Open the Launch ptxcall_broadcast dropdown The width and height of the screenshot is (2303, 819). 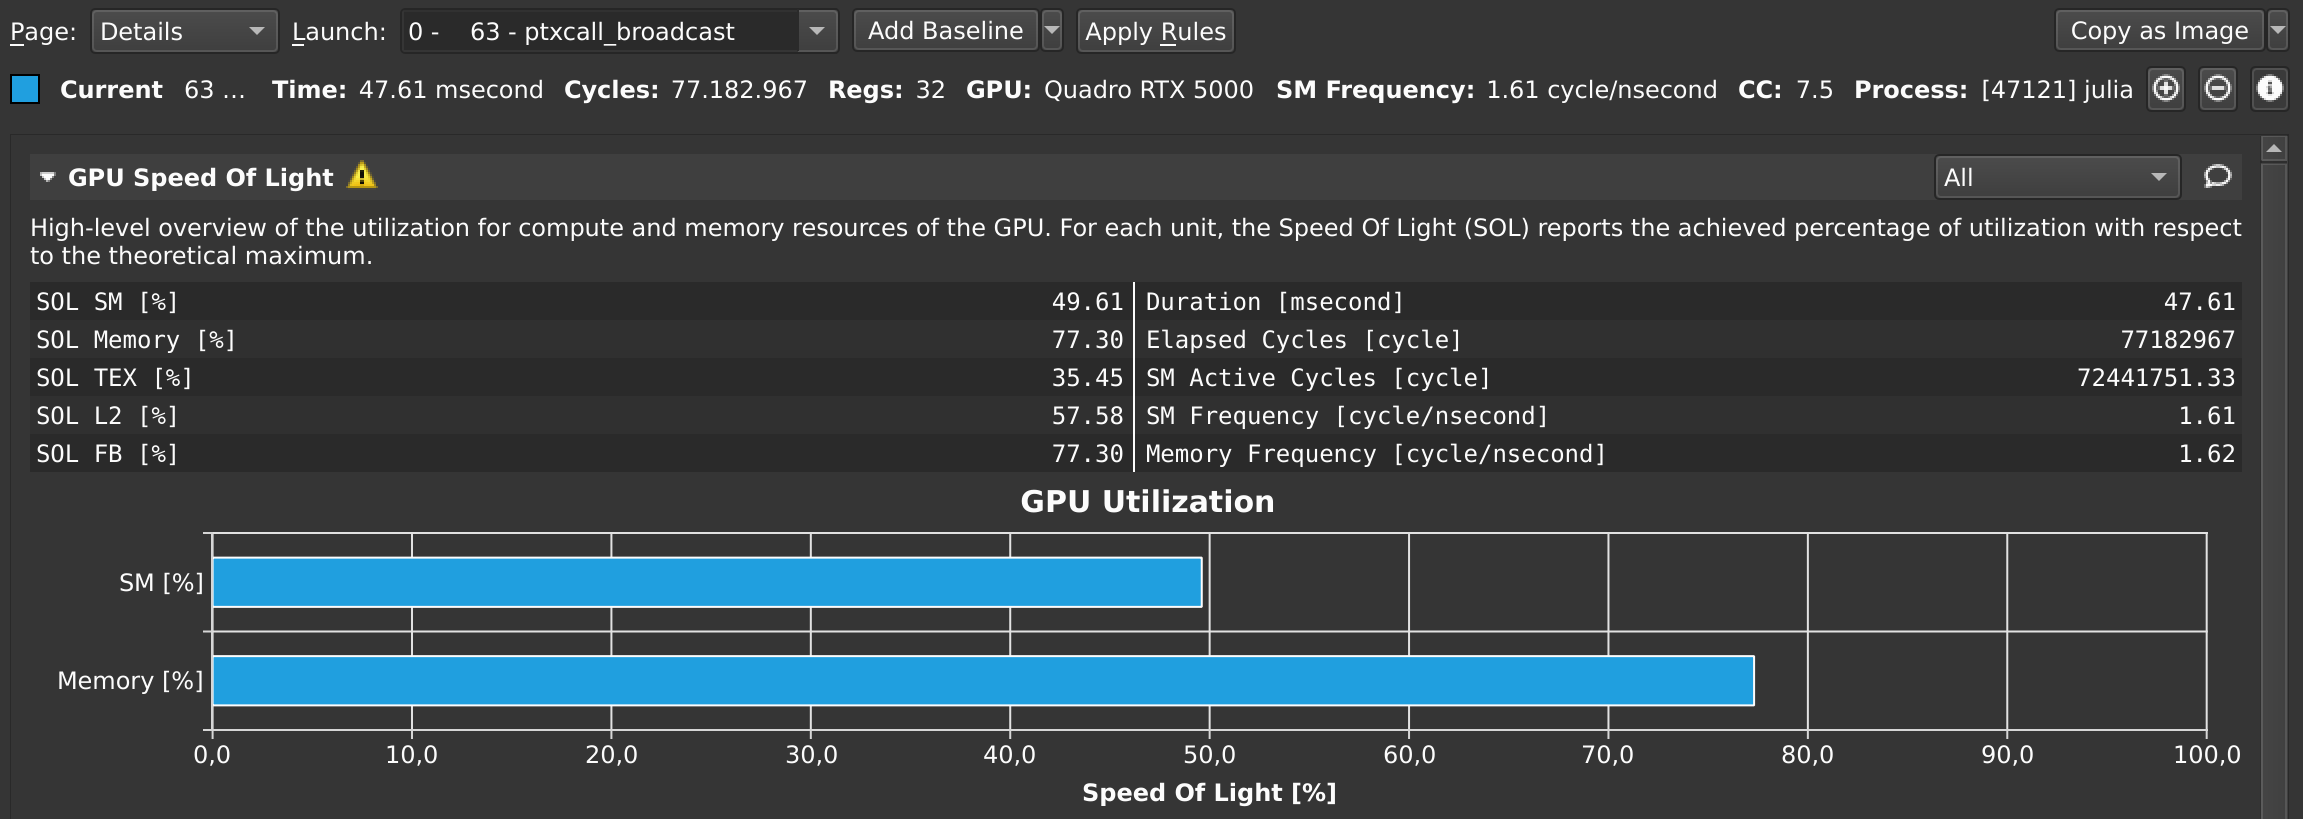coord(618,31)
